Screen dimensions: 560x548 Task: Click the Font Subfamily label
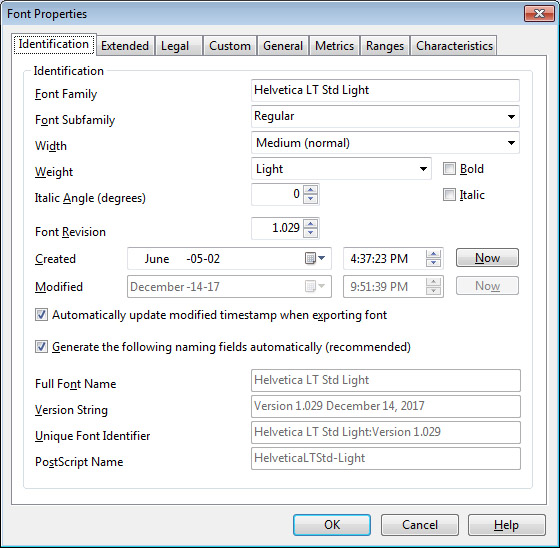(x=75, y=120)
